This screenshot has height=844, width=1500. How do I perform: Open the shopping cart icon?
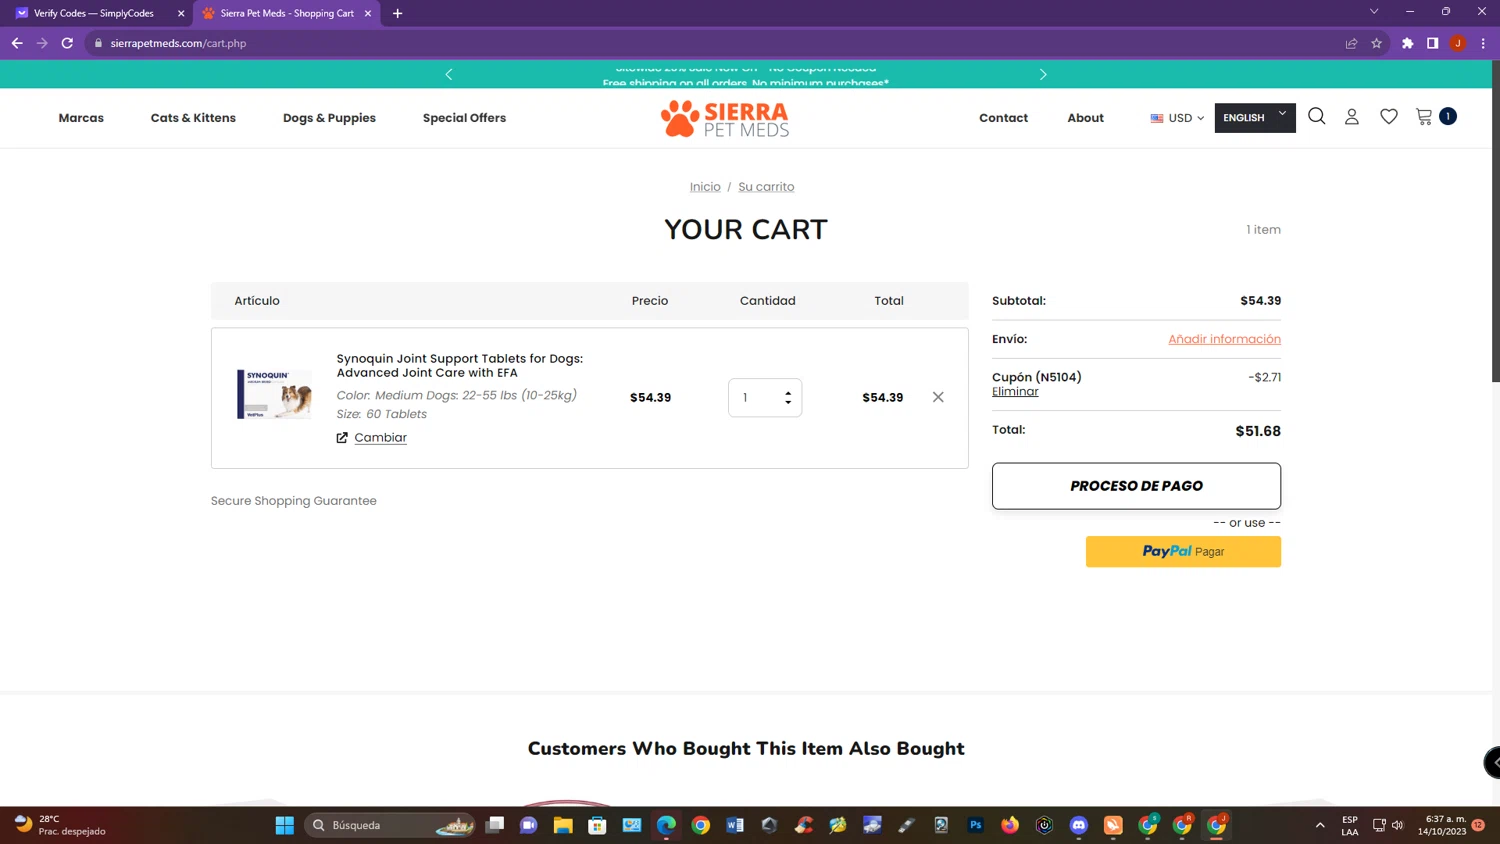click(1424, 117)
